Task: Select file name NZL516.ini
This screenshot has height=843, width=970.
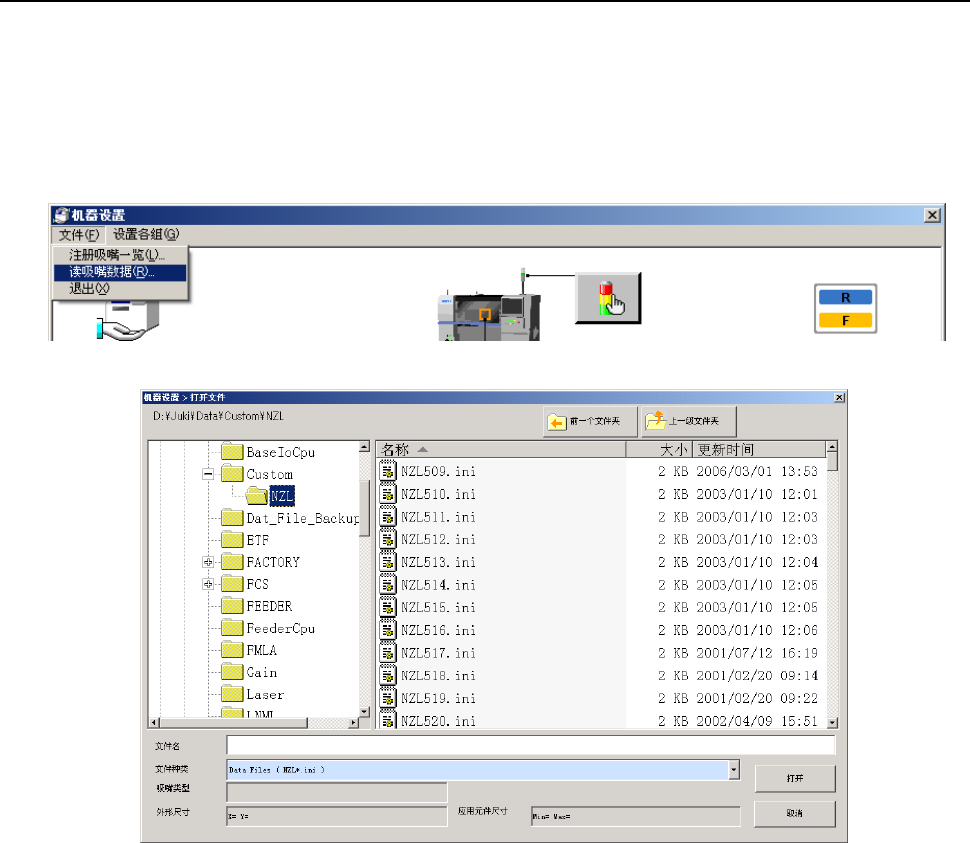Action: click(x=438, y=630)
